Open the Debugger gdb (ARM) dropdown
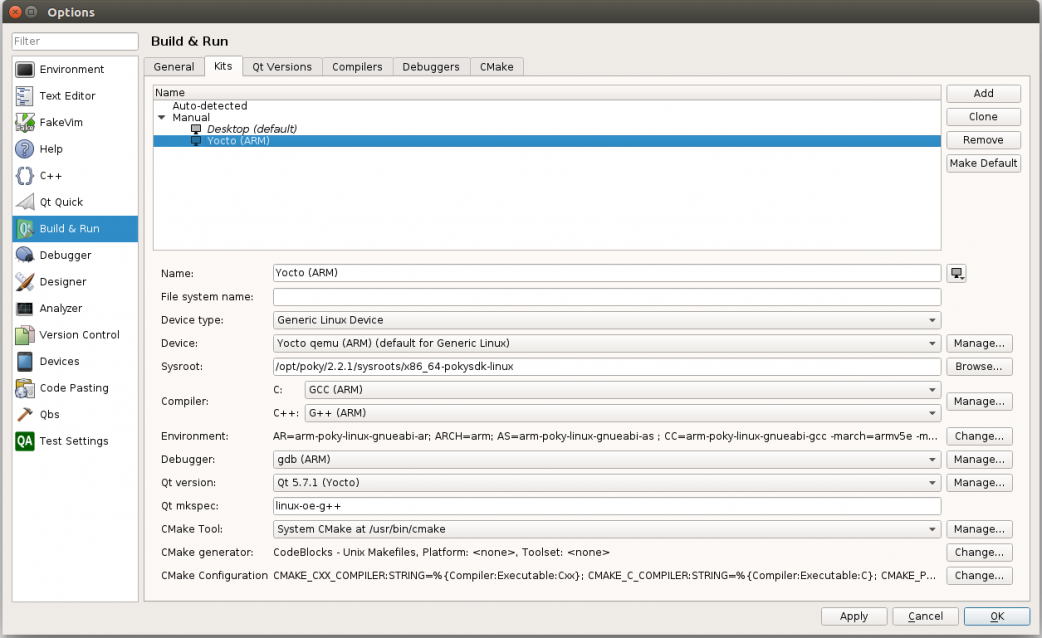Screen dimensions: 1042x638 (x=607, y=460)
